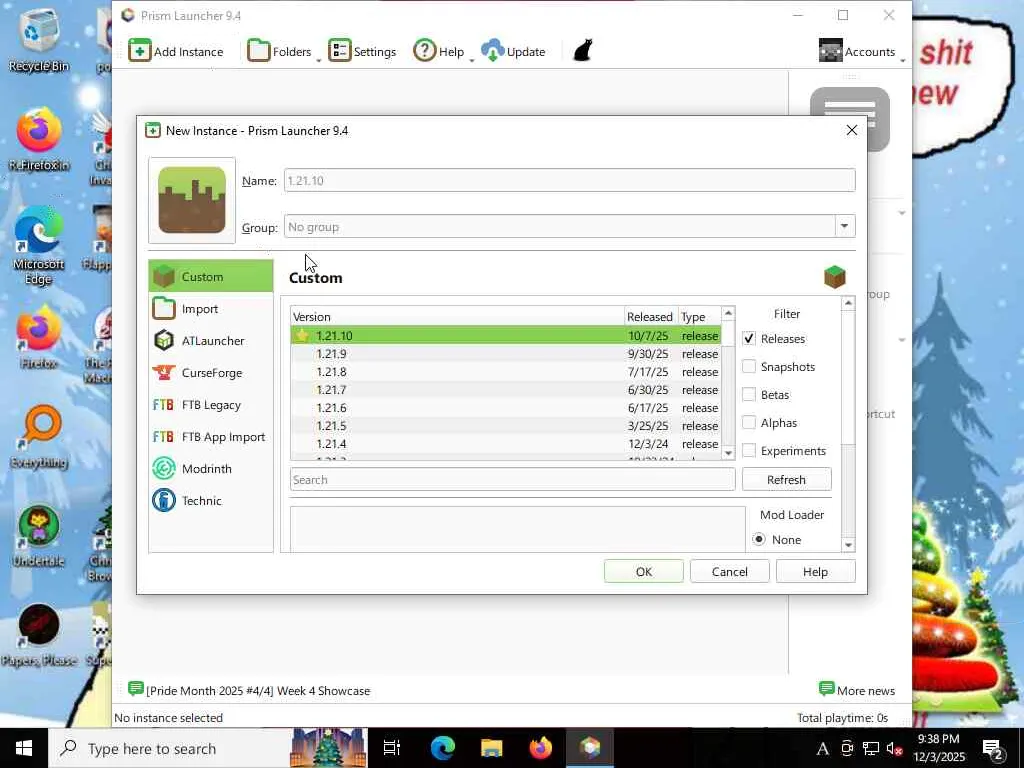This screenshot has height=768, width=1024.
Task: Select the FTB App Import source
Action: click(211, 437)
